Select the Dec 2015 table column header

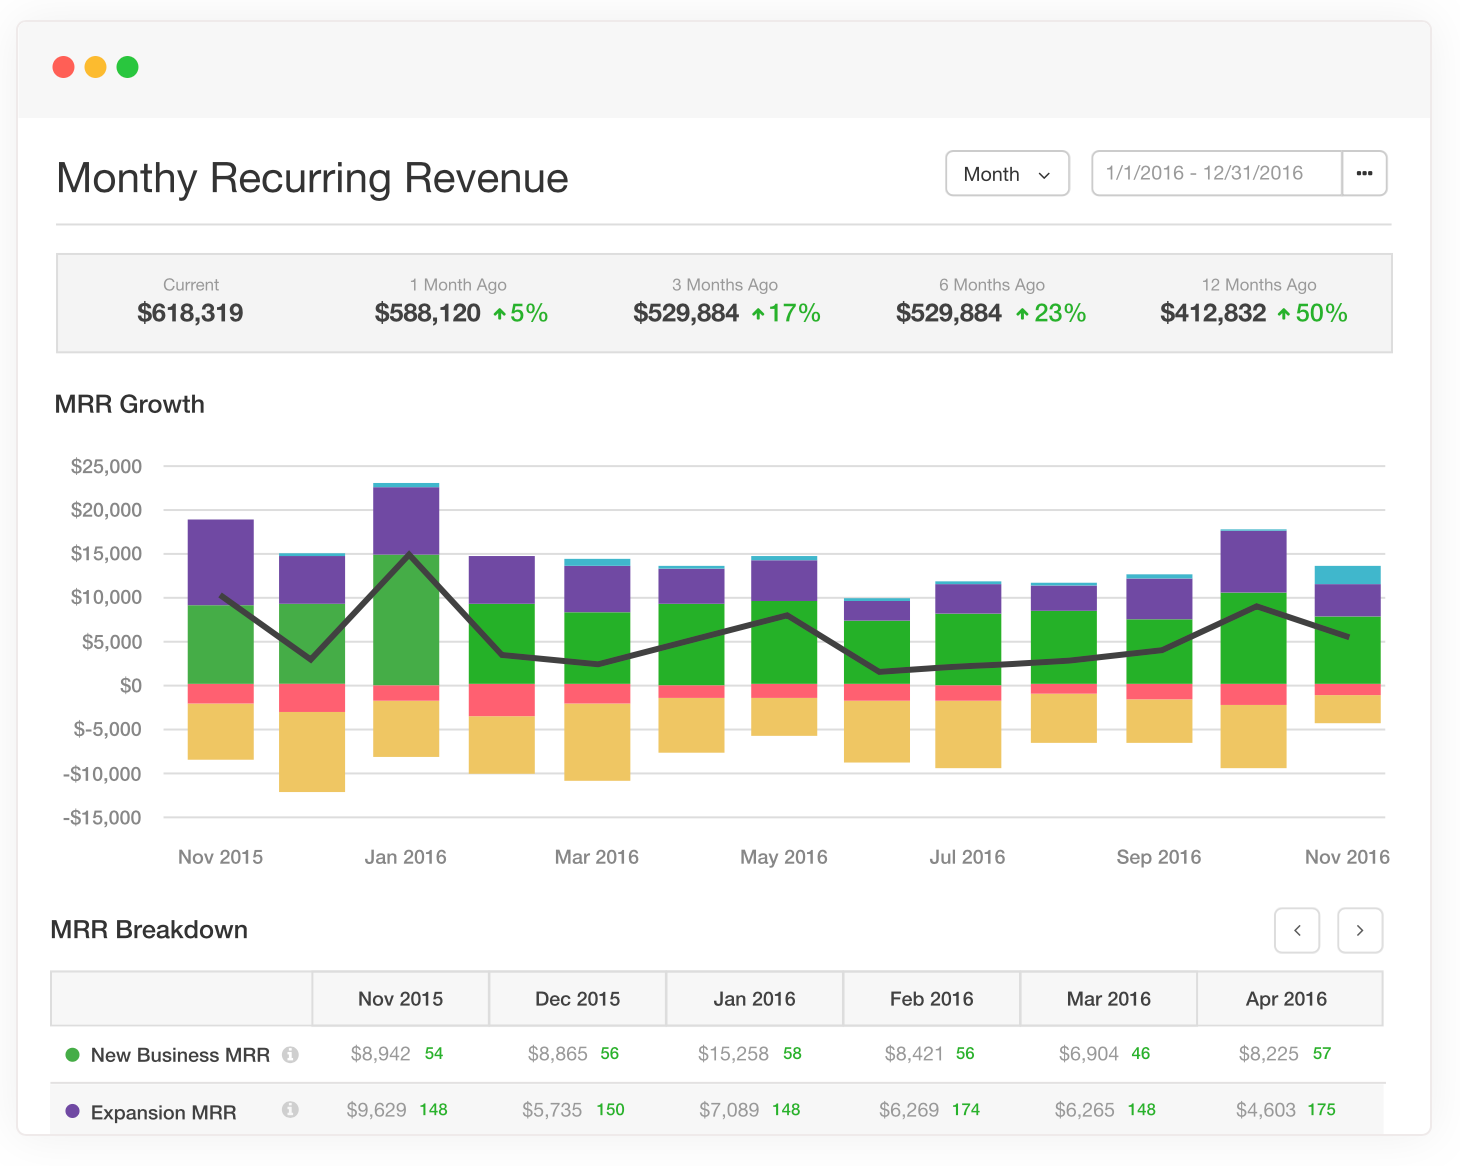(578, 999)
